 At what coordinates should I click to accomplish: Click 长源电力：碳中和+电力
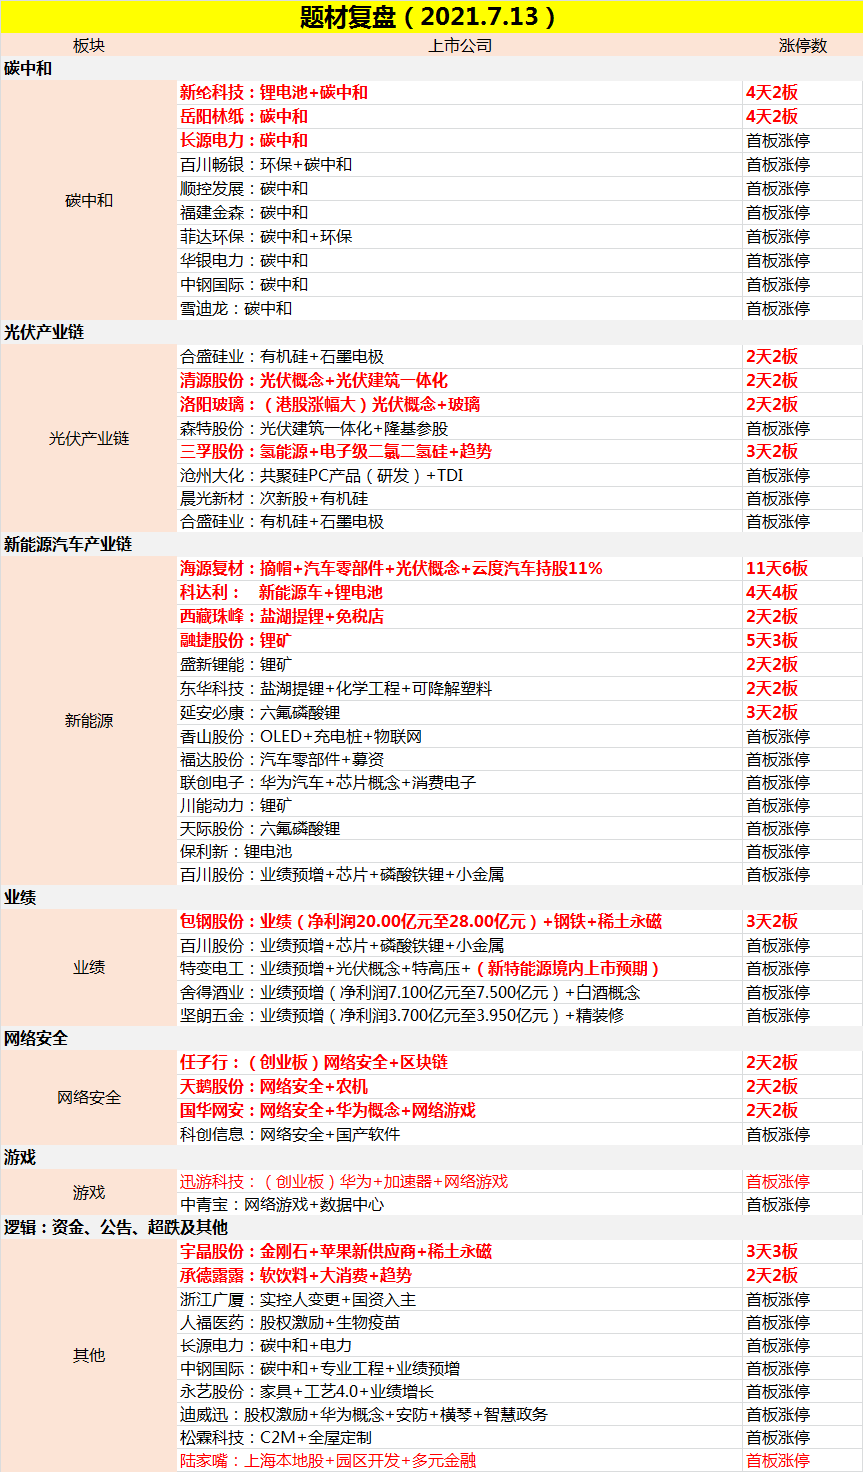266,1345
